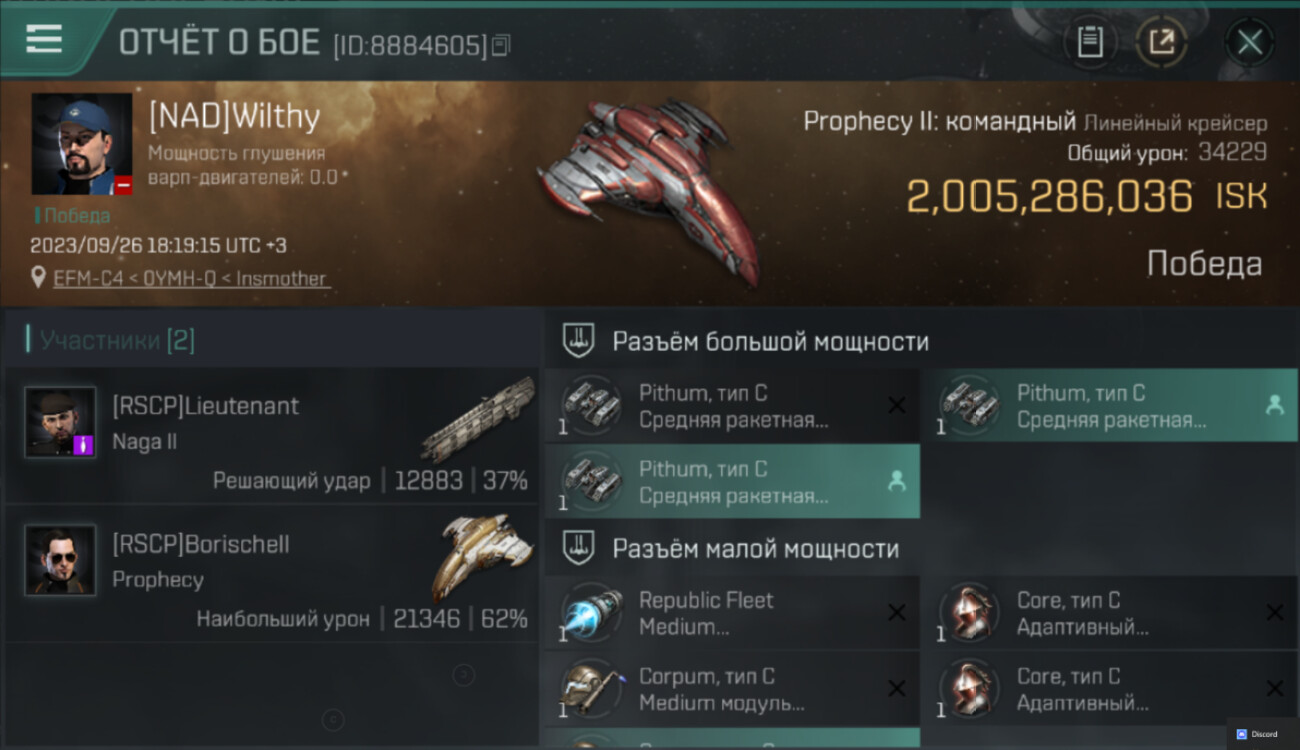This screenshot has height=750, width=1300.
Task: Open the clipboard report icon
Action: click(x=1090, y=42)
